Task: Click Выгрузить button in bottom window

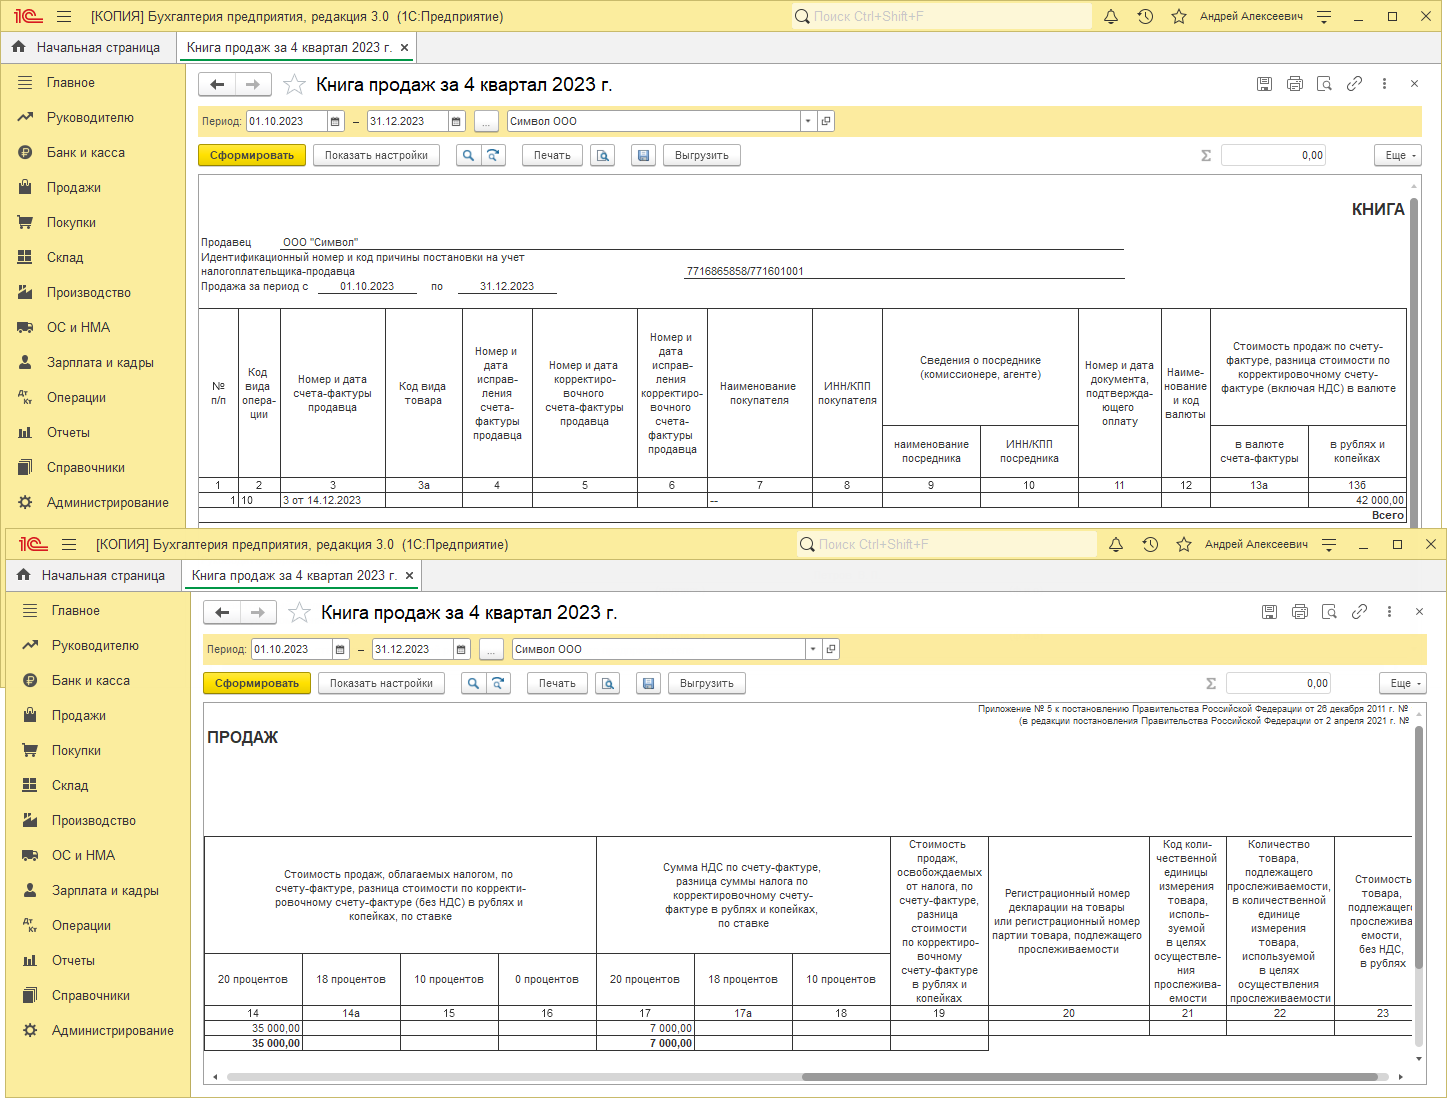Action: click(707, 683)
